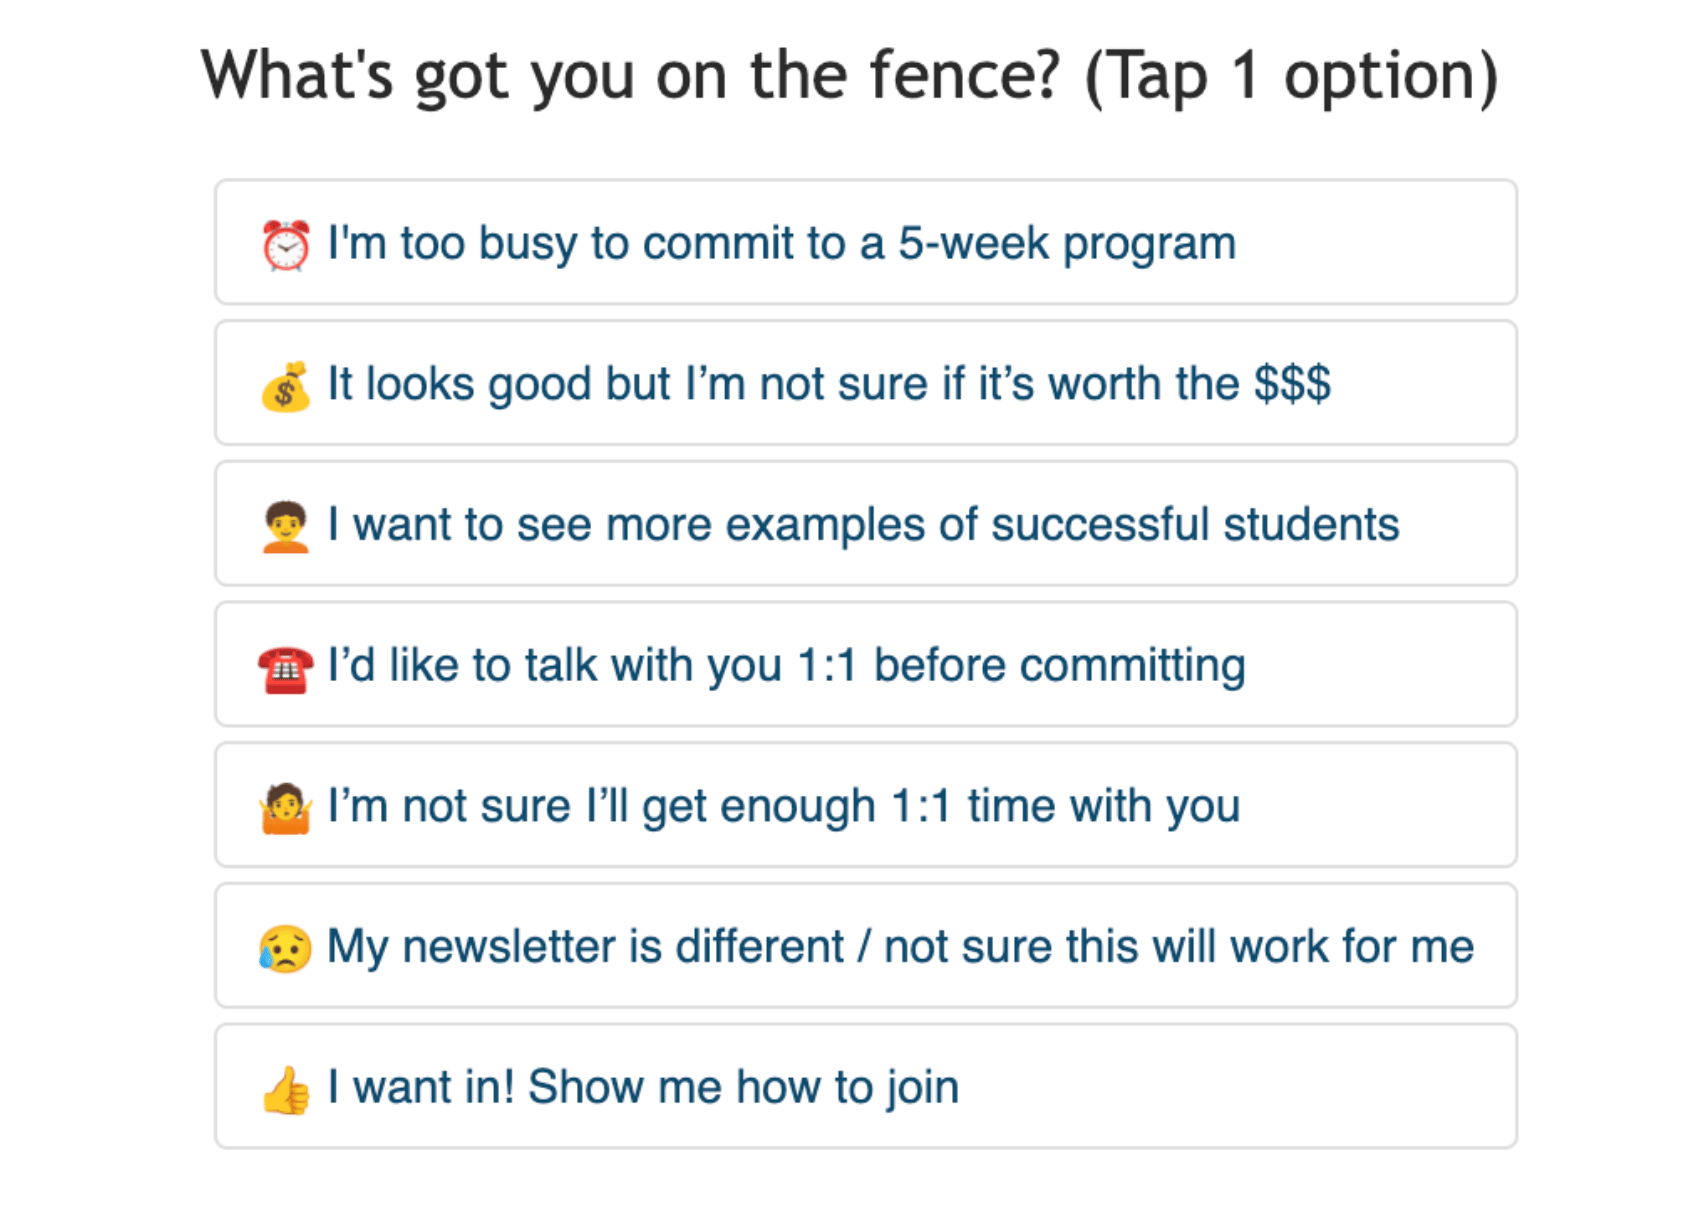This screenshot has width=1706, height=1224.
Task: Click the "5-week program" text
Action: pyautogui.click(x=1066, y=243)
